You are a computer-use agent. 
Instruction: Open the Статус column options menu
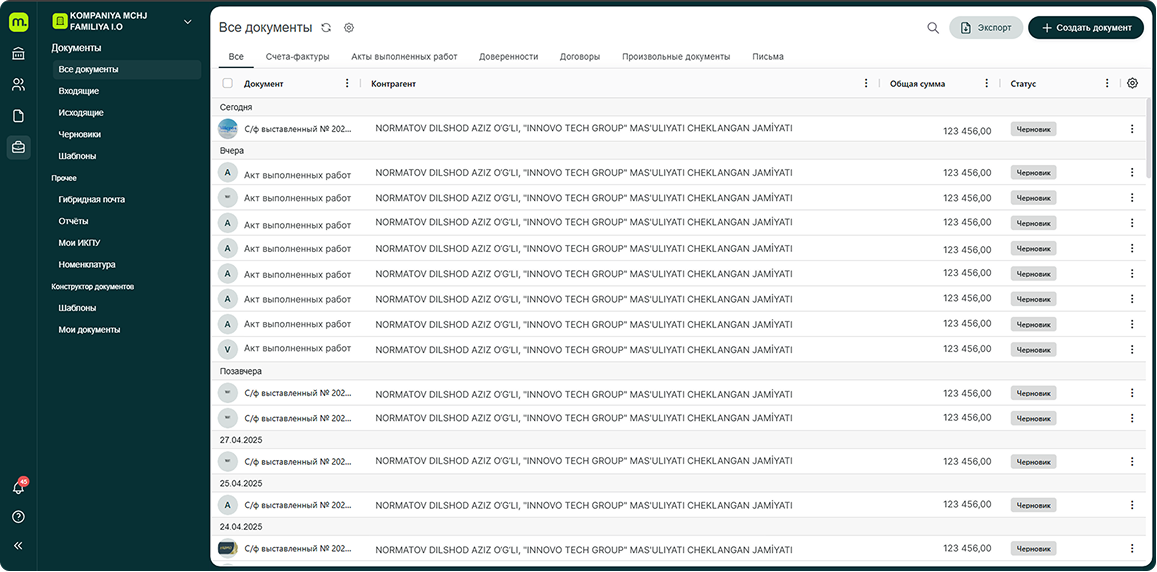click(1106, 84)
